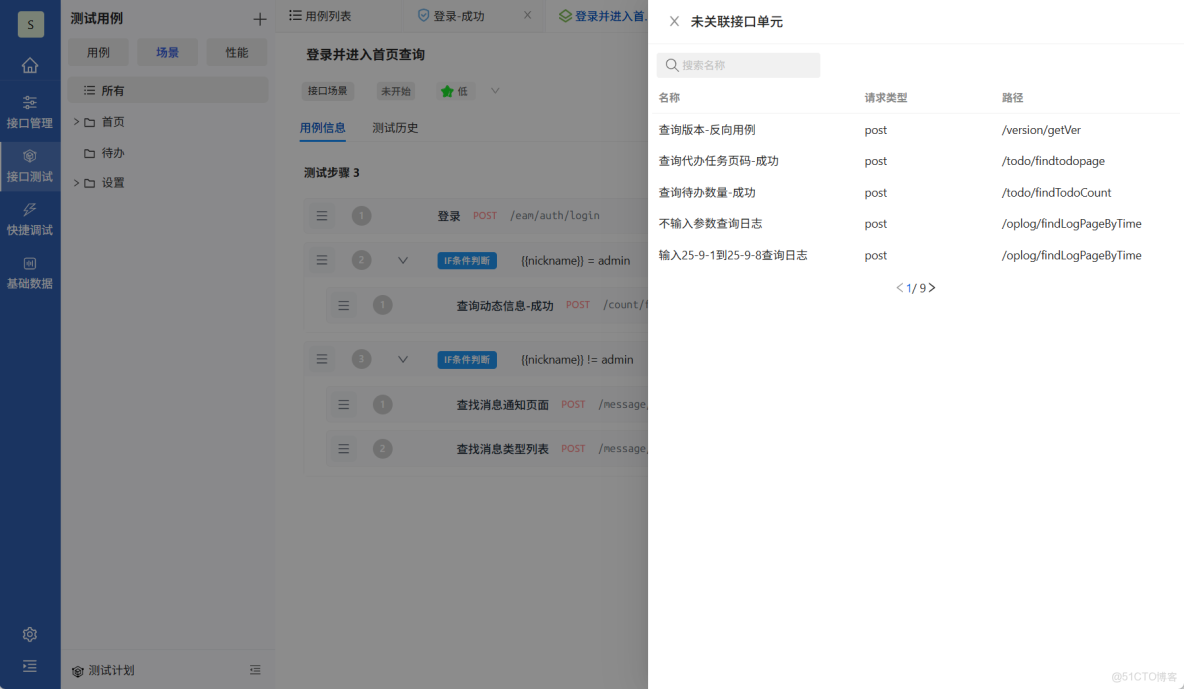Click the home icon in the sidebar
The image size is (1184, 689).
[30, 64]
